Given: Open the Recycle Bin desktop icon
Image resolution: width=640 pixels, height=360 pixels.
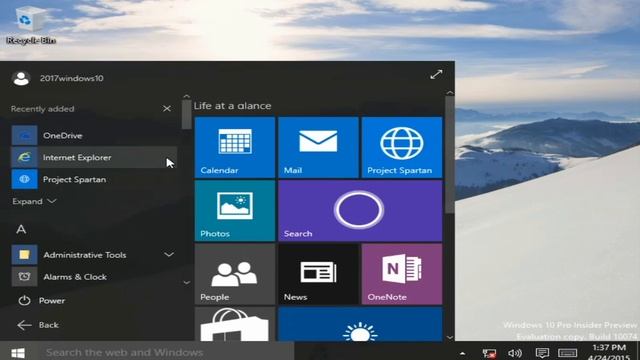Looking at the screenshot, I should [x=31, y=24].
